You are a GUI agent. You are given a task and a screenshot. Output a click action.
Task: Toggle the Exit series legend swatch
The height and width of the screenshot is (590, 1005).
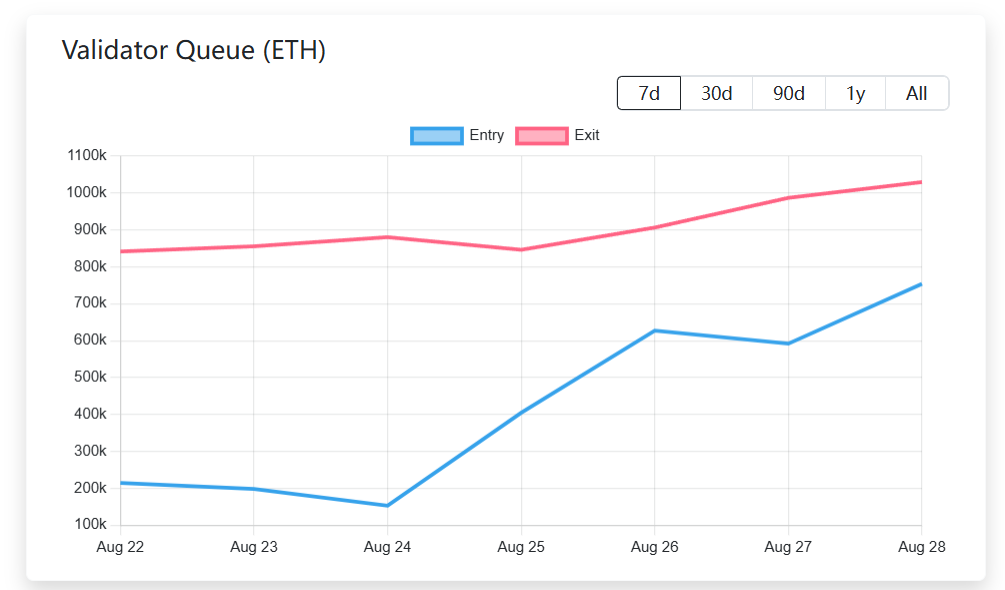coord(542,136)
